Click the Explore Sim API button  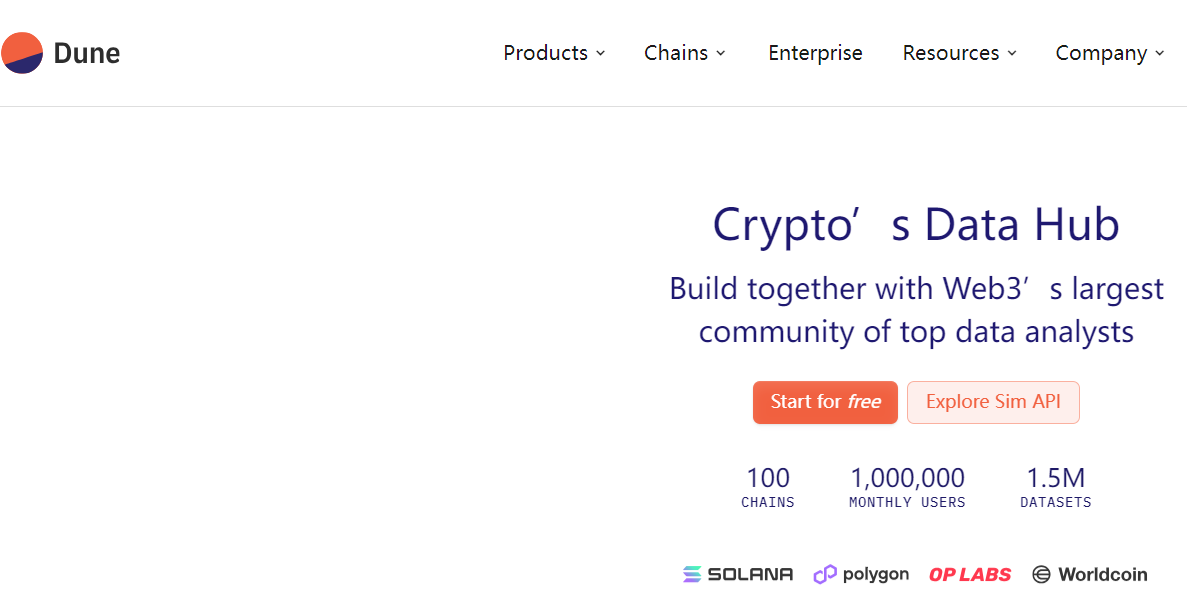coord(993,402)
